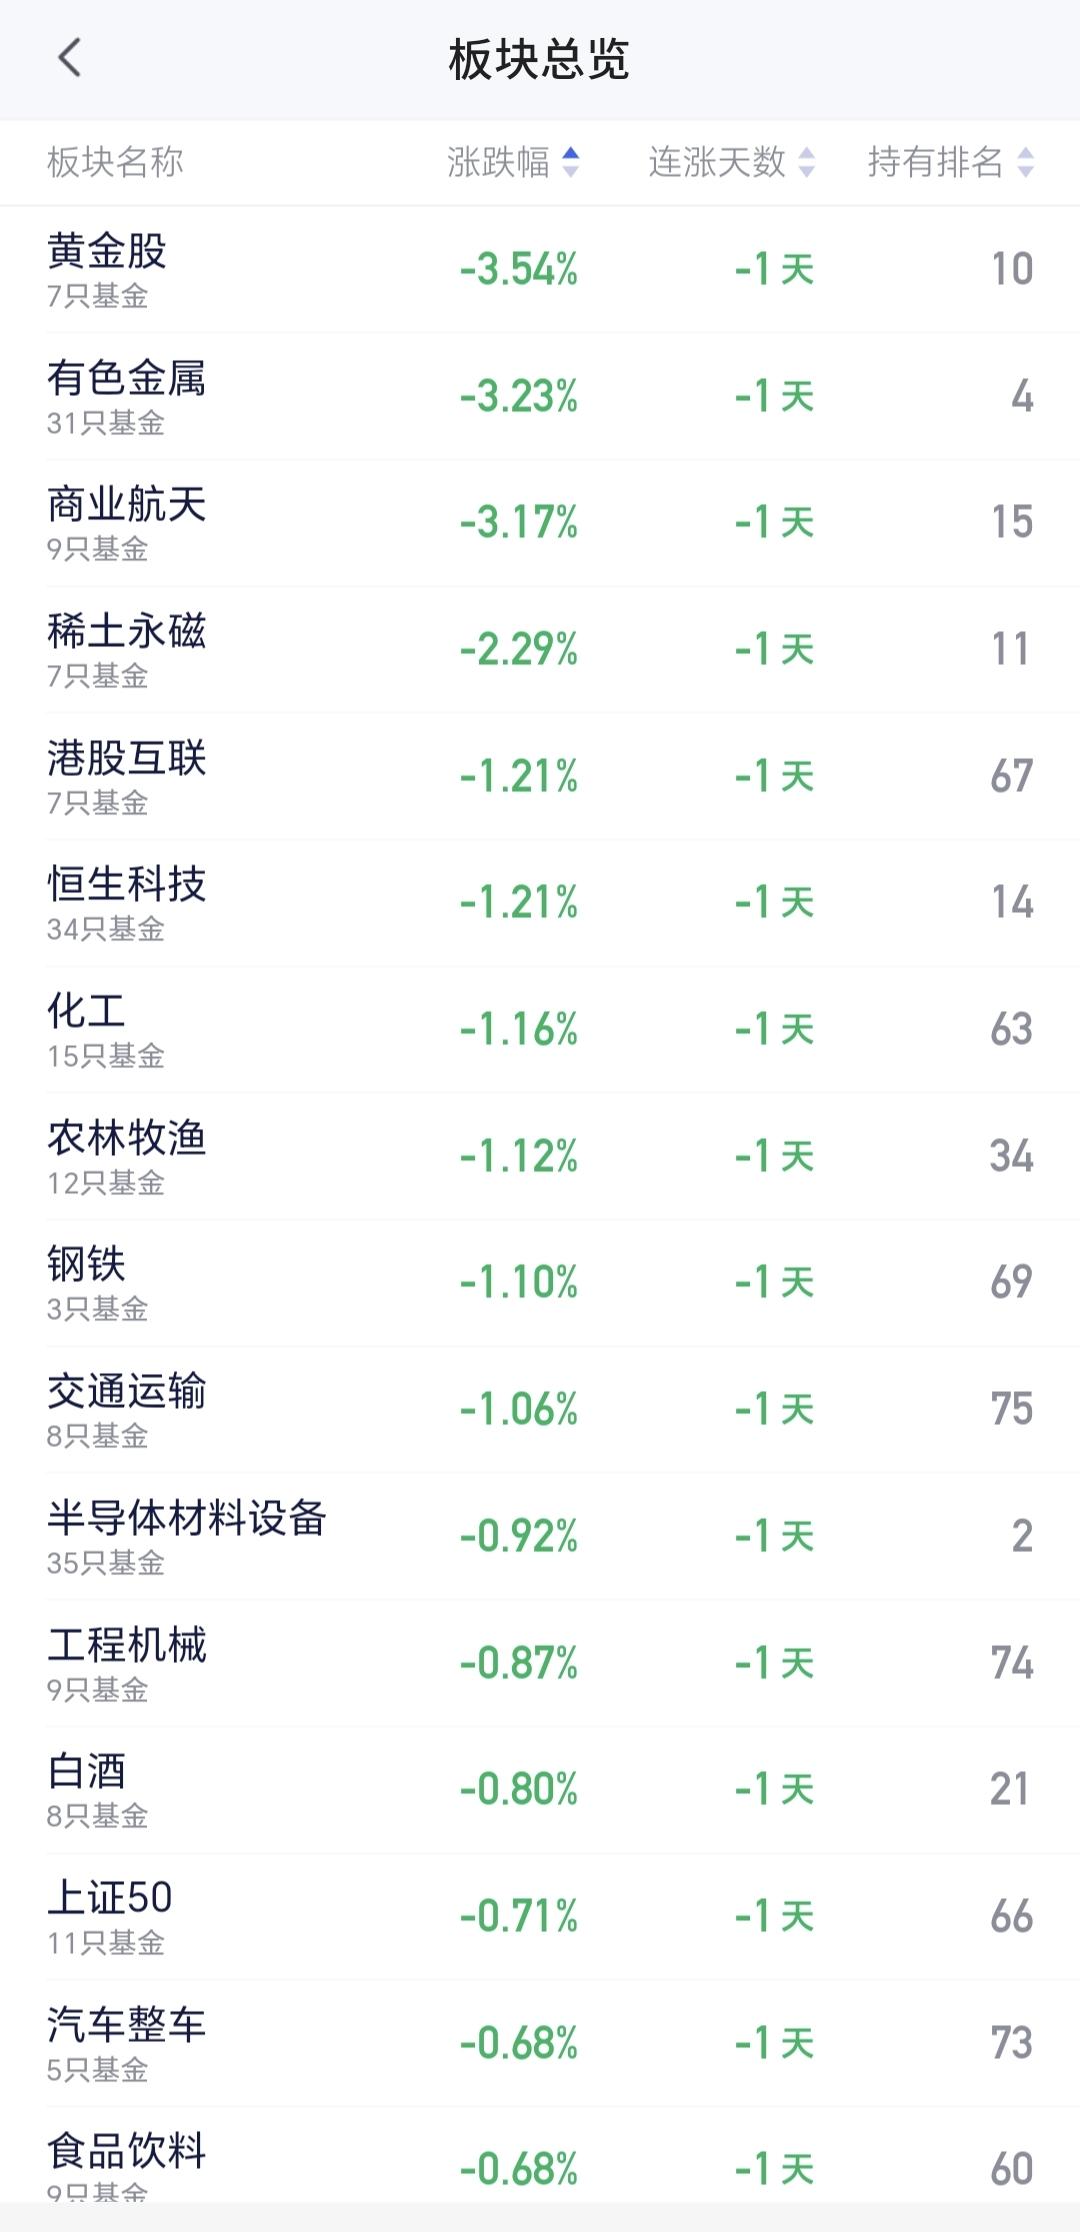Image resolution: width=1080 pixels, height=2232 pixels.
Task: Select the 商业航天 sector entry
Action: 540,523
